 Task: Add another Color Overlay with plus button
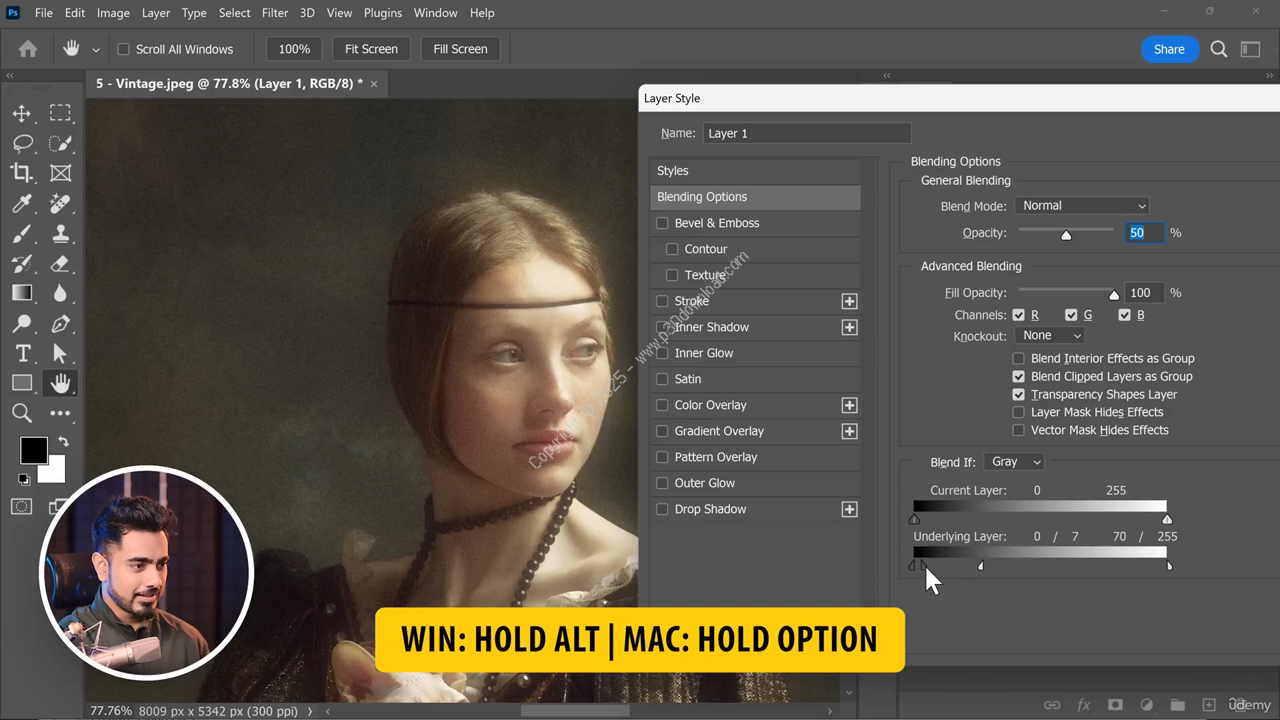[x=849, y=405]
